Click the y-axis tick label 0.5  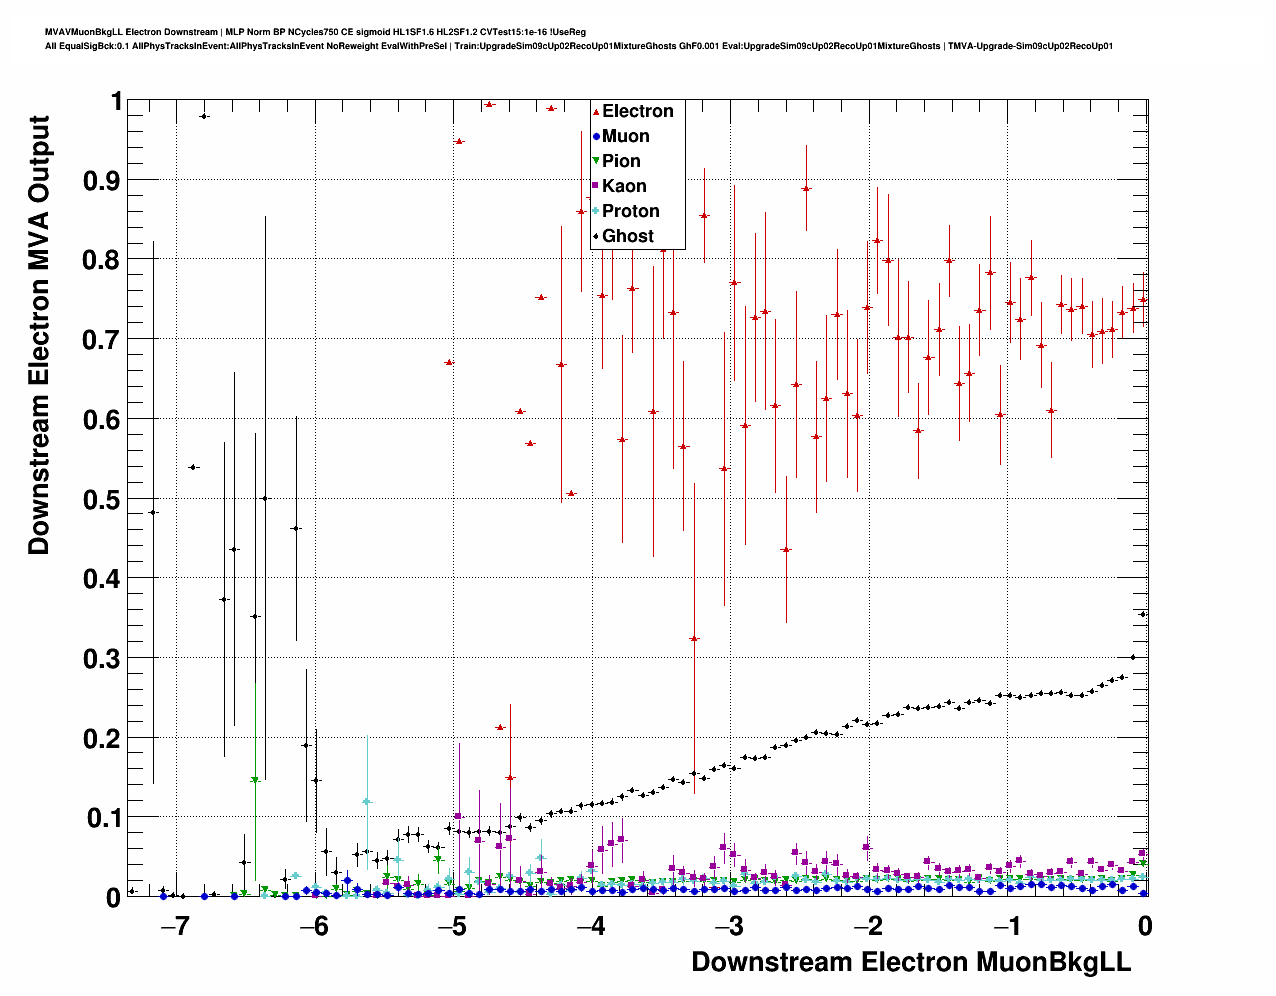tap(102, 499)
